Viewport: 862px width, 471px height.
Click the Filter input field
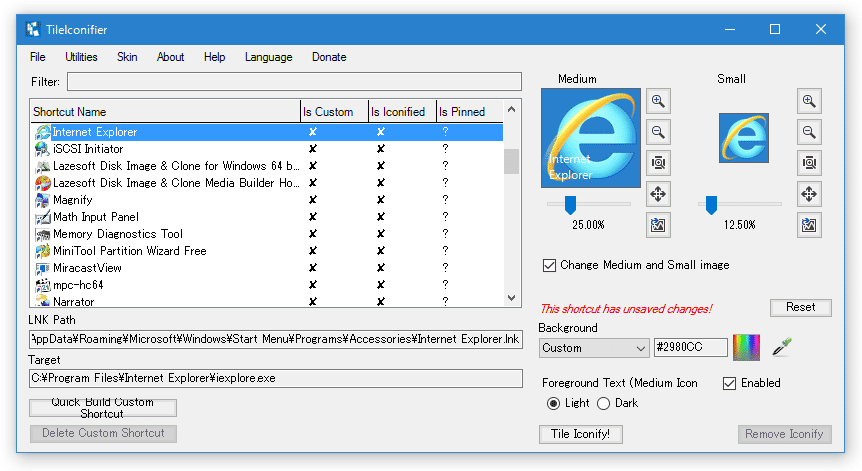[x=294, y=82]
